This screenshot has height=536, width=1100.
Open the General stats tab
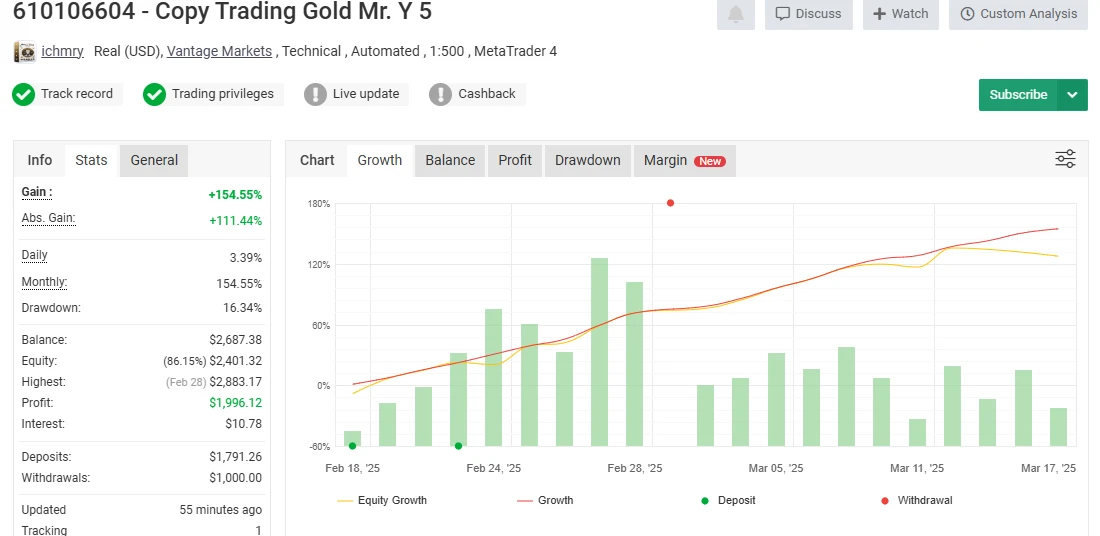pos(154,160)
